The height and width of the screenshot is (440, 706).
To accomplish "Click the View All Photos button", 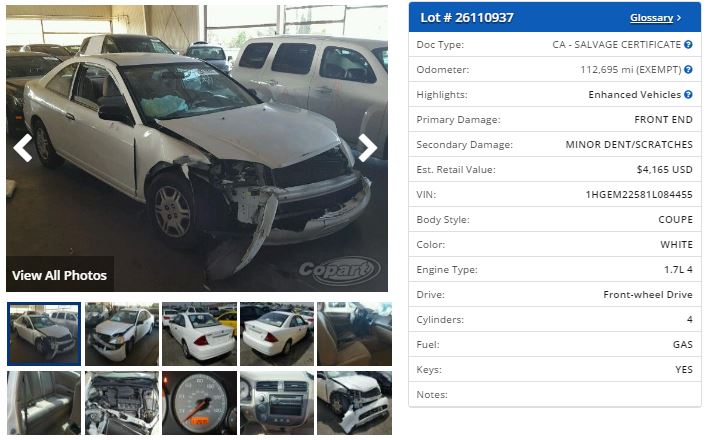I will pos(59,275).
